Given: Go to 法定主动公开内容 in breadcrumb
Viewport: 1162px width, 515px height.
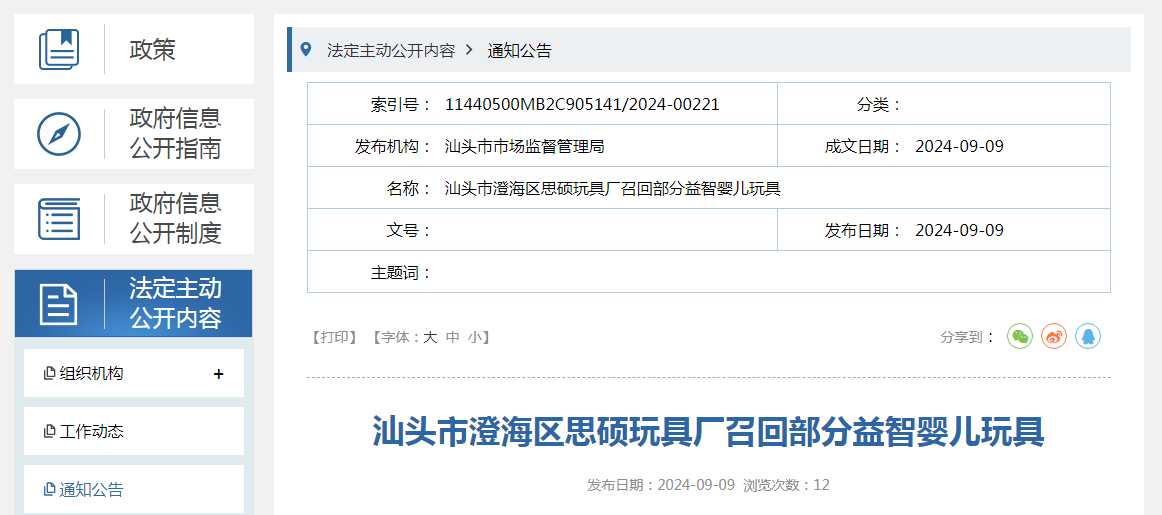Looking at the screenshot, I should (x=390, y=50).
